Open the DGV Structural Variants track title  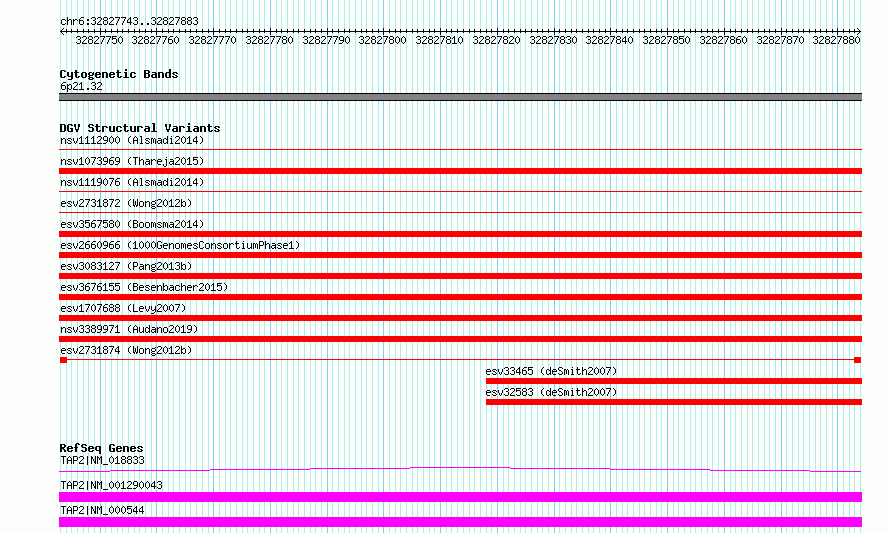(140, 128)
